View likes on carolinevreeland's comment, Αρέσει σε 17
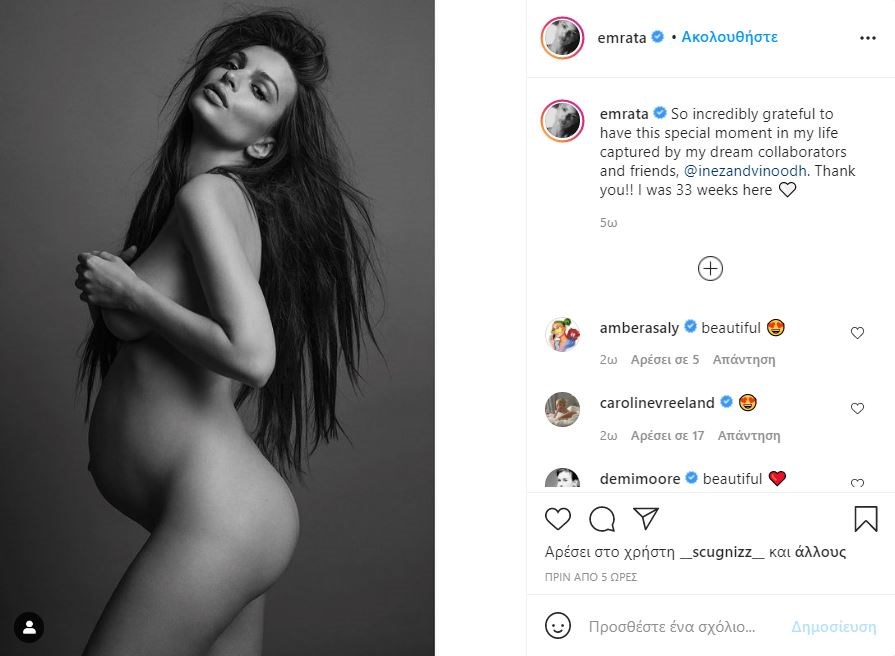Viewport: 895px width, 656px height. click(x=667, y=436)
